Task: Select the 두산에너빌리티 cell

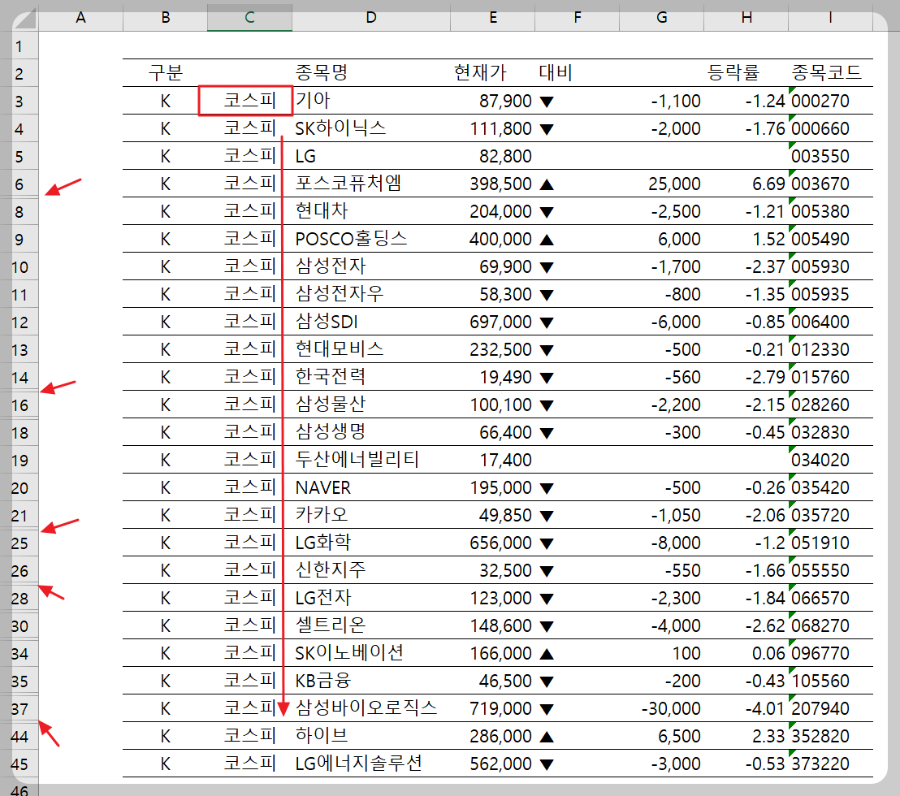Action: tap(371, 460)
